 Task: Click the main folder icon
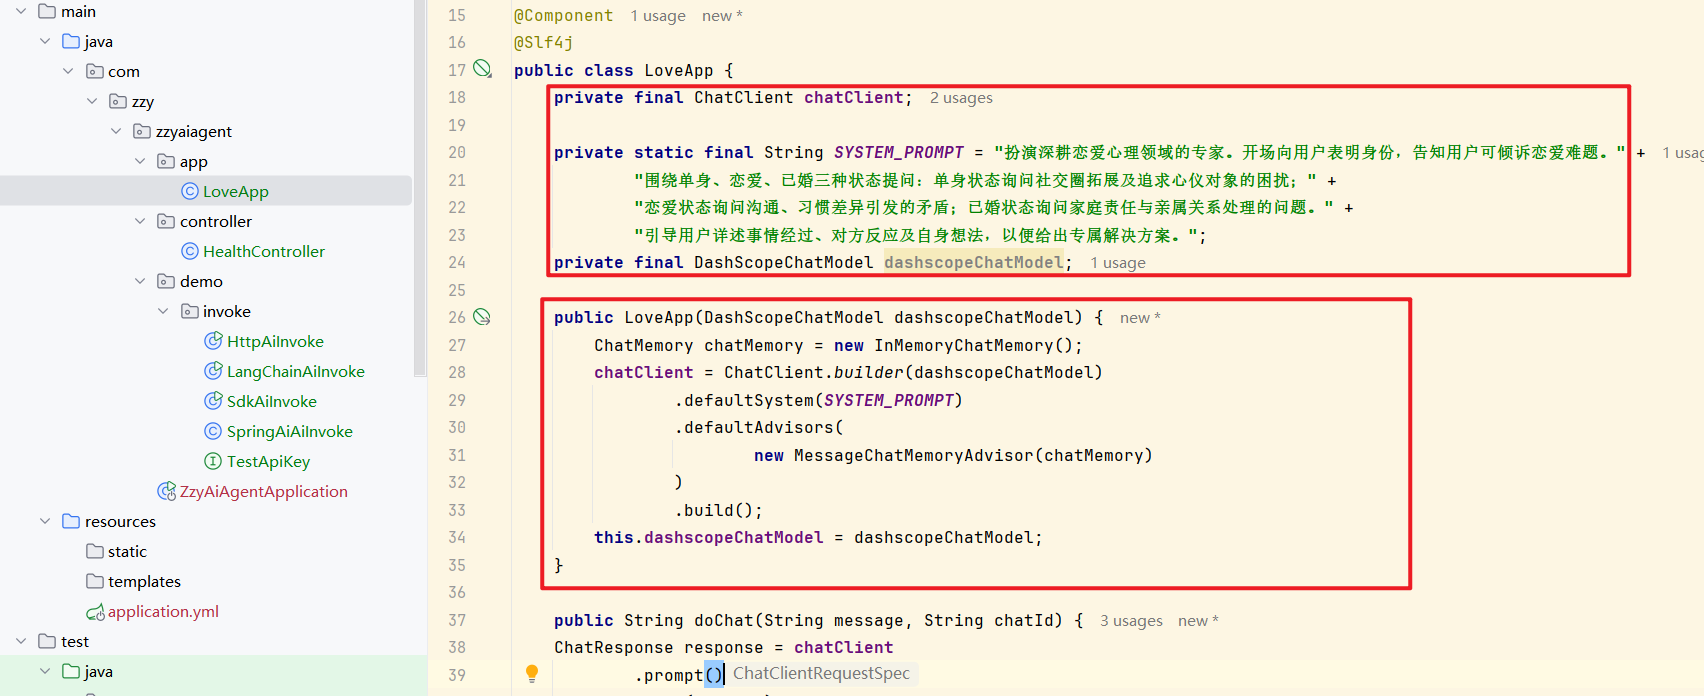(x=47, y=11)
